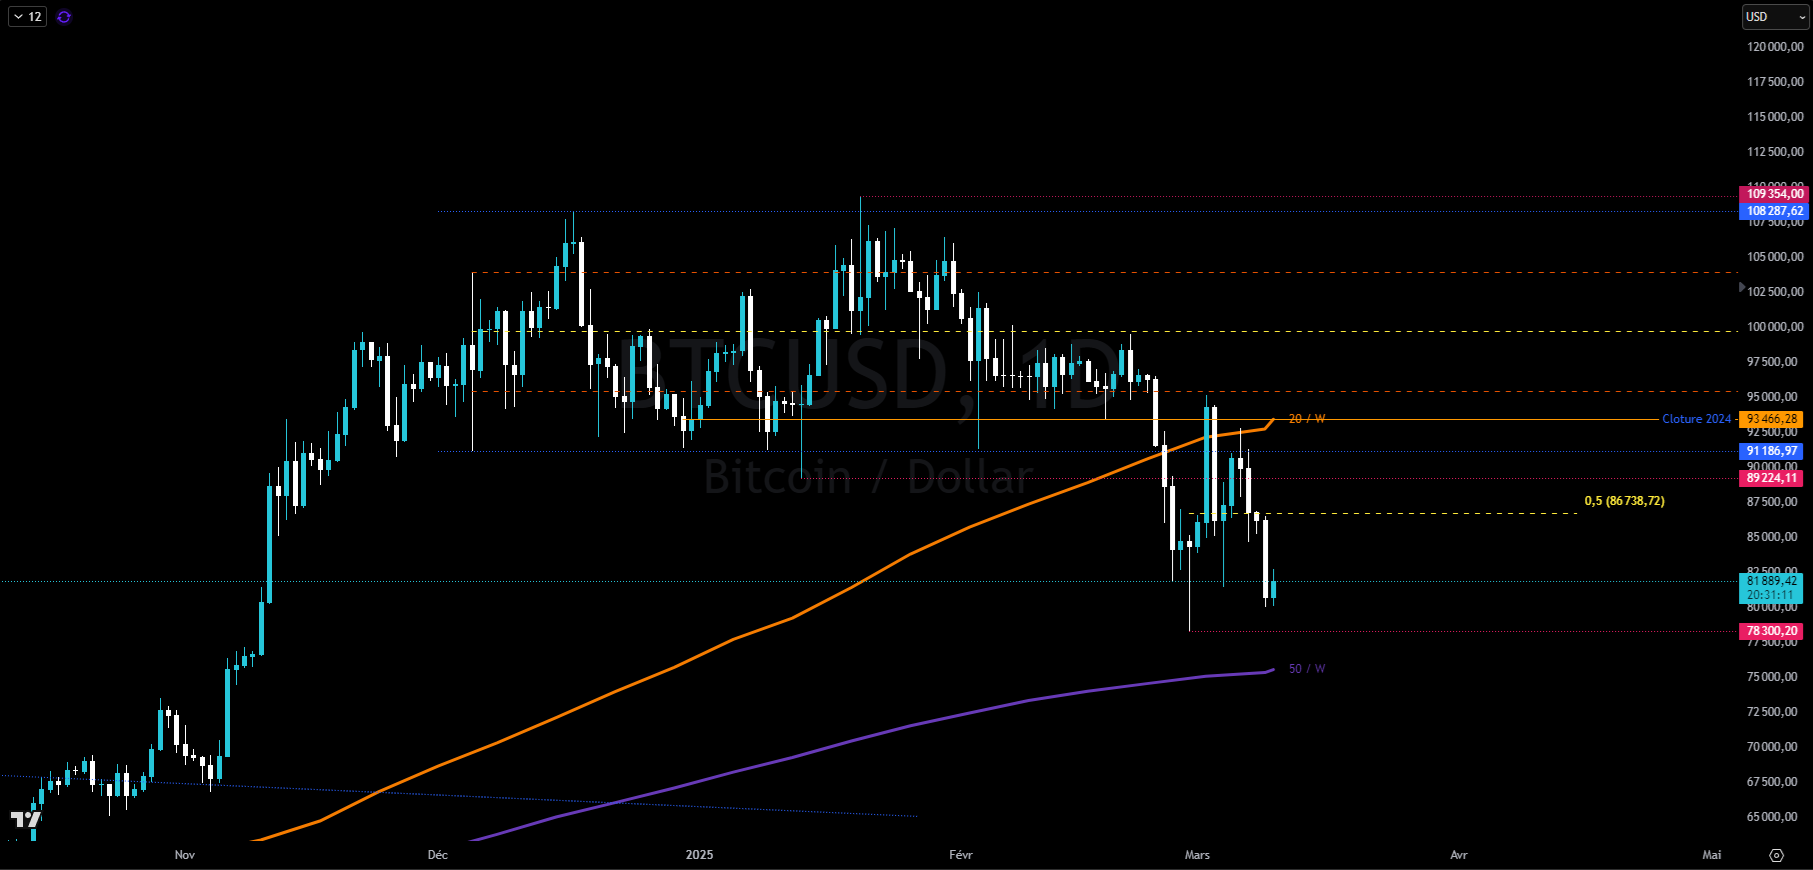Click the Mars label on time axis
Viewport: 1813px width, 870px height.
click(x=1197, y=855)
